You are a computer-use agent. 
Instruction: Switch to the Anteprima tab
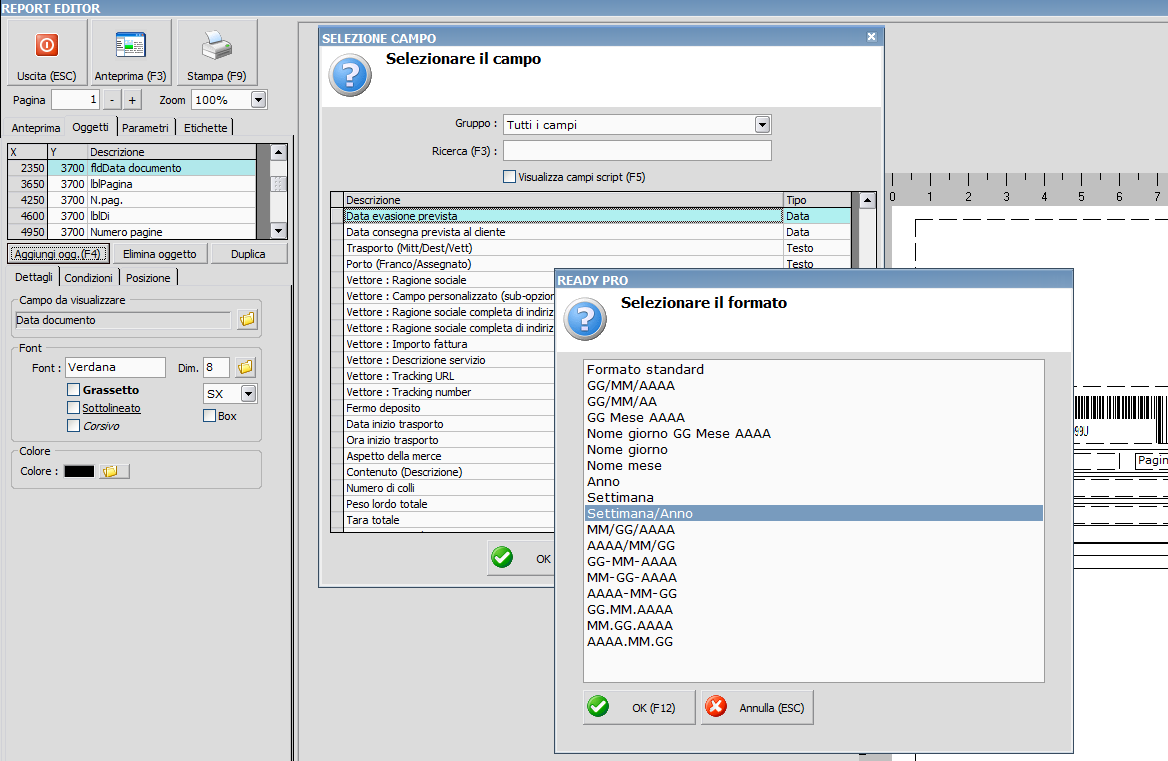point(36,128)
